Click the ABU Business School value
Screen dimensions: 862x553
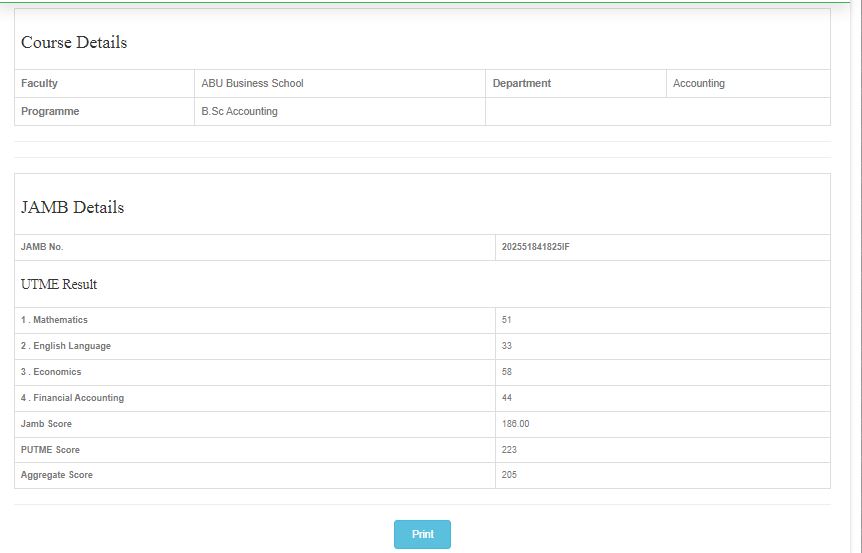252,84
